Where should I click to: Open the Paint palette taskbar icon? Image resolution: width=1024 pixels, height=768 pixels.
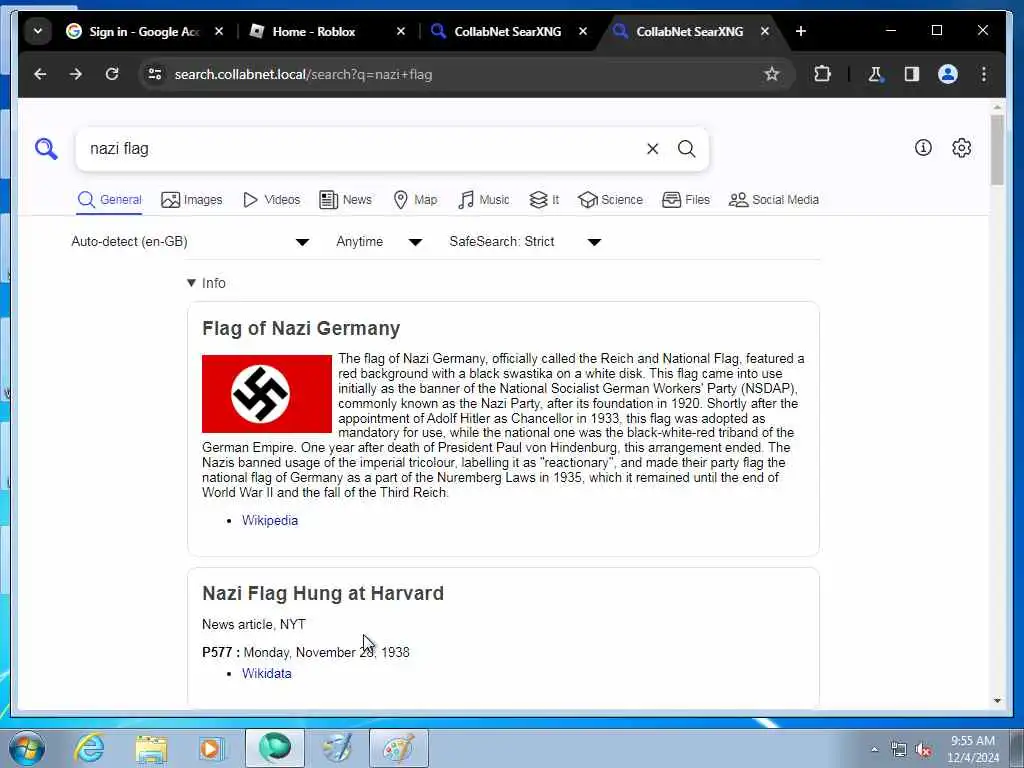(x=399, y=748)
